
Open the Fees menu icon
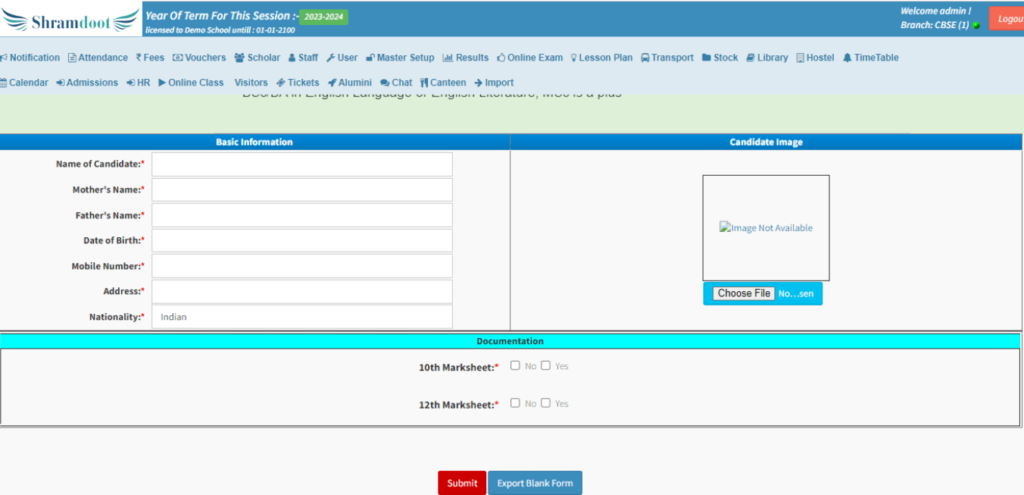pos(139,58)
